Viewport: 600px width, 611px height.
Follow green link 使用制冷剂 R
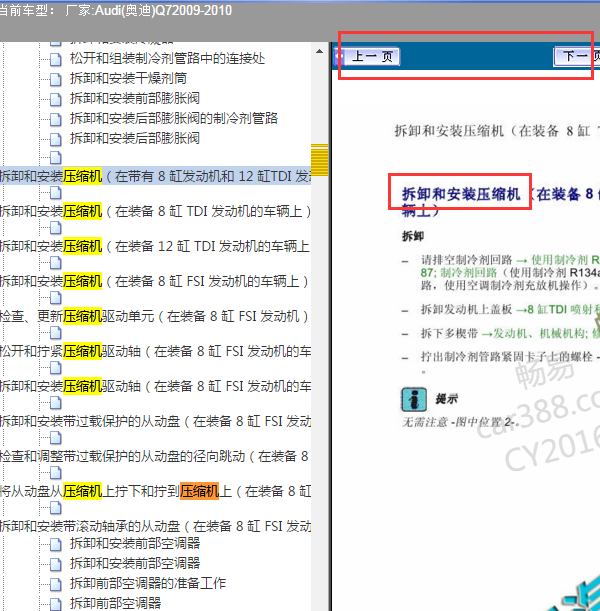[x=566, y=260]
